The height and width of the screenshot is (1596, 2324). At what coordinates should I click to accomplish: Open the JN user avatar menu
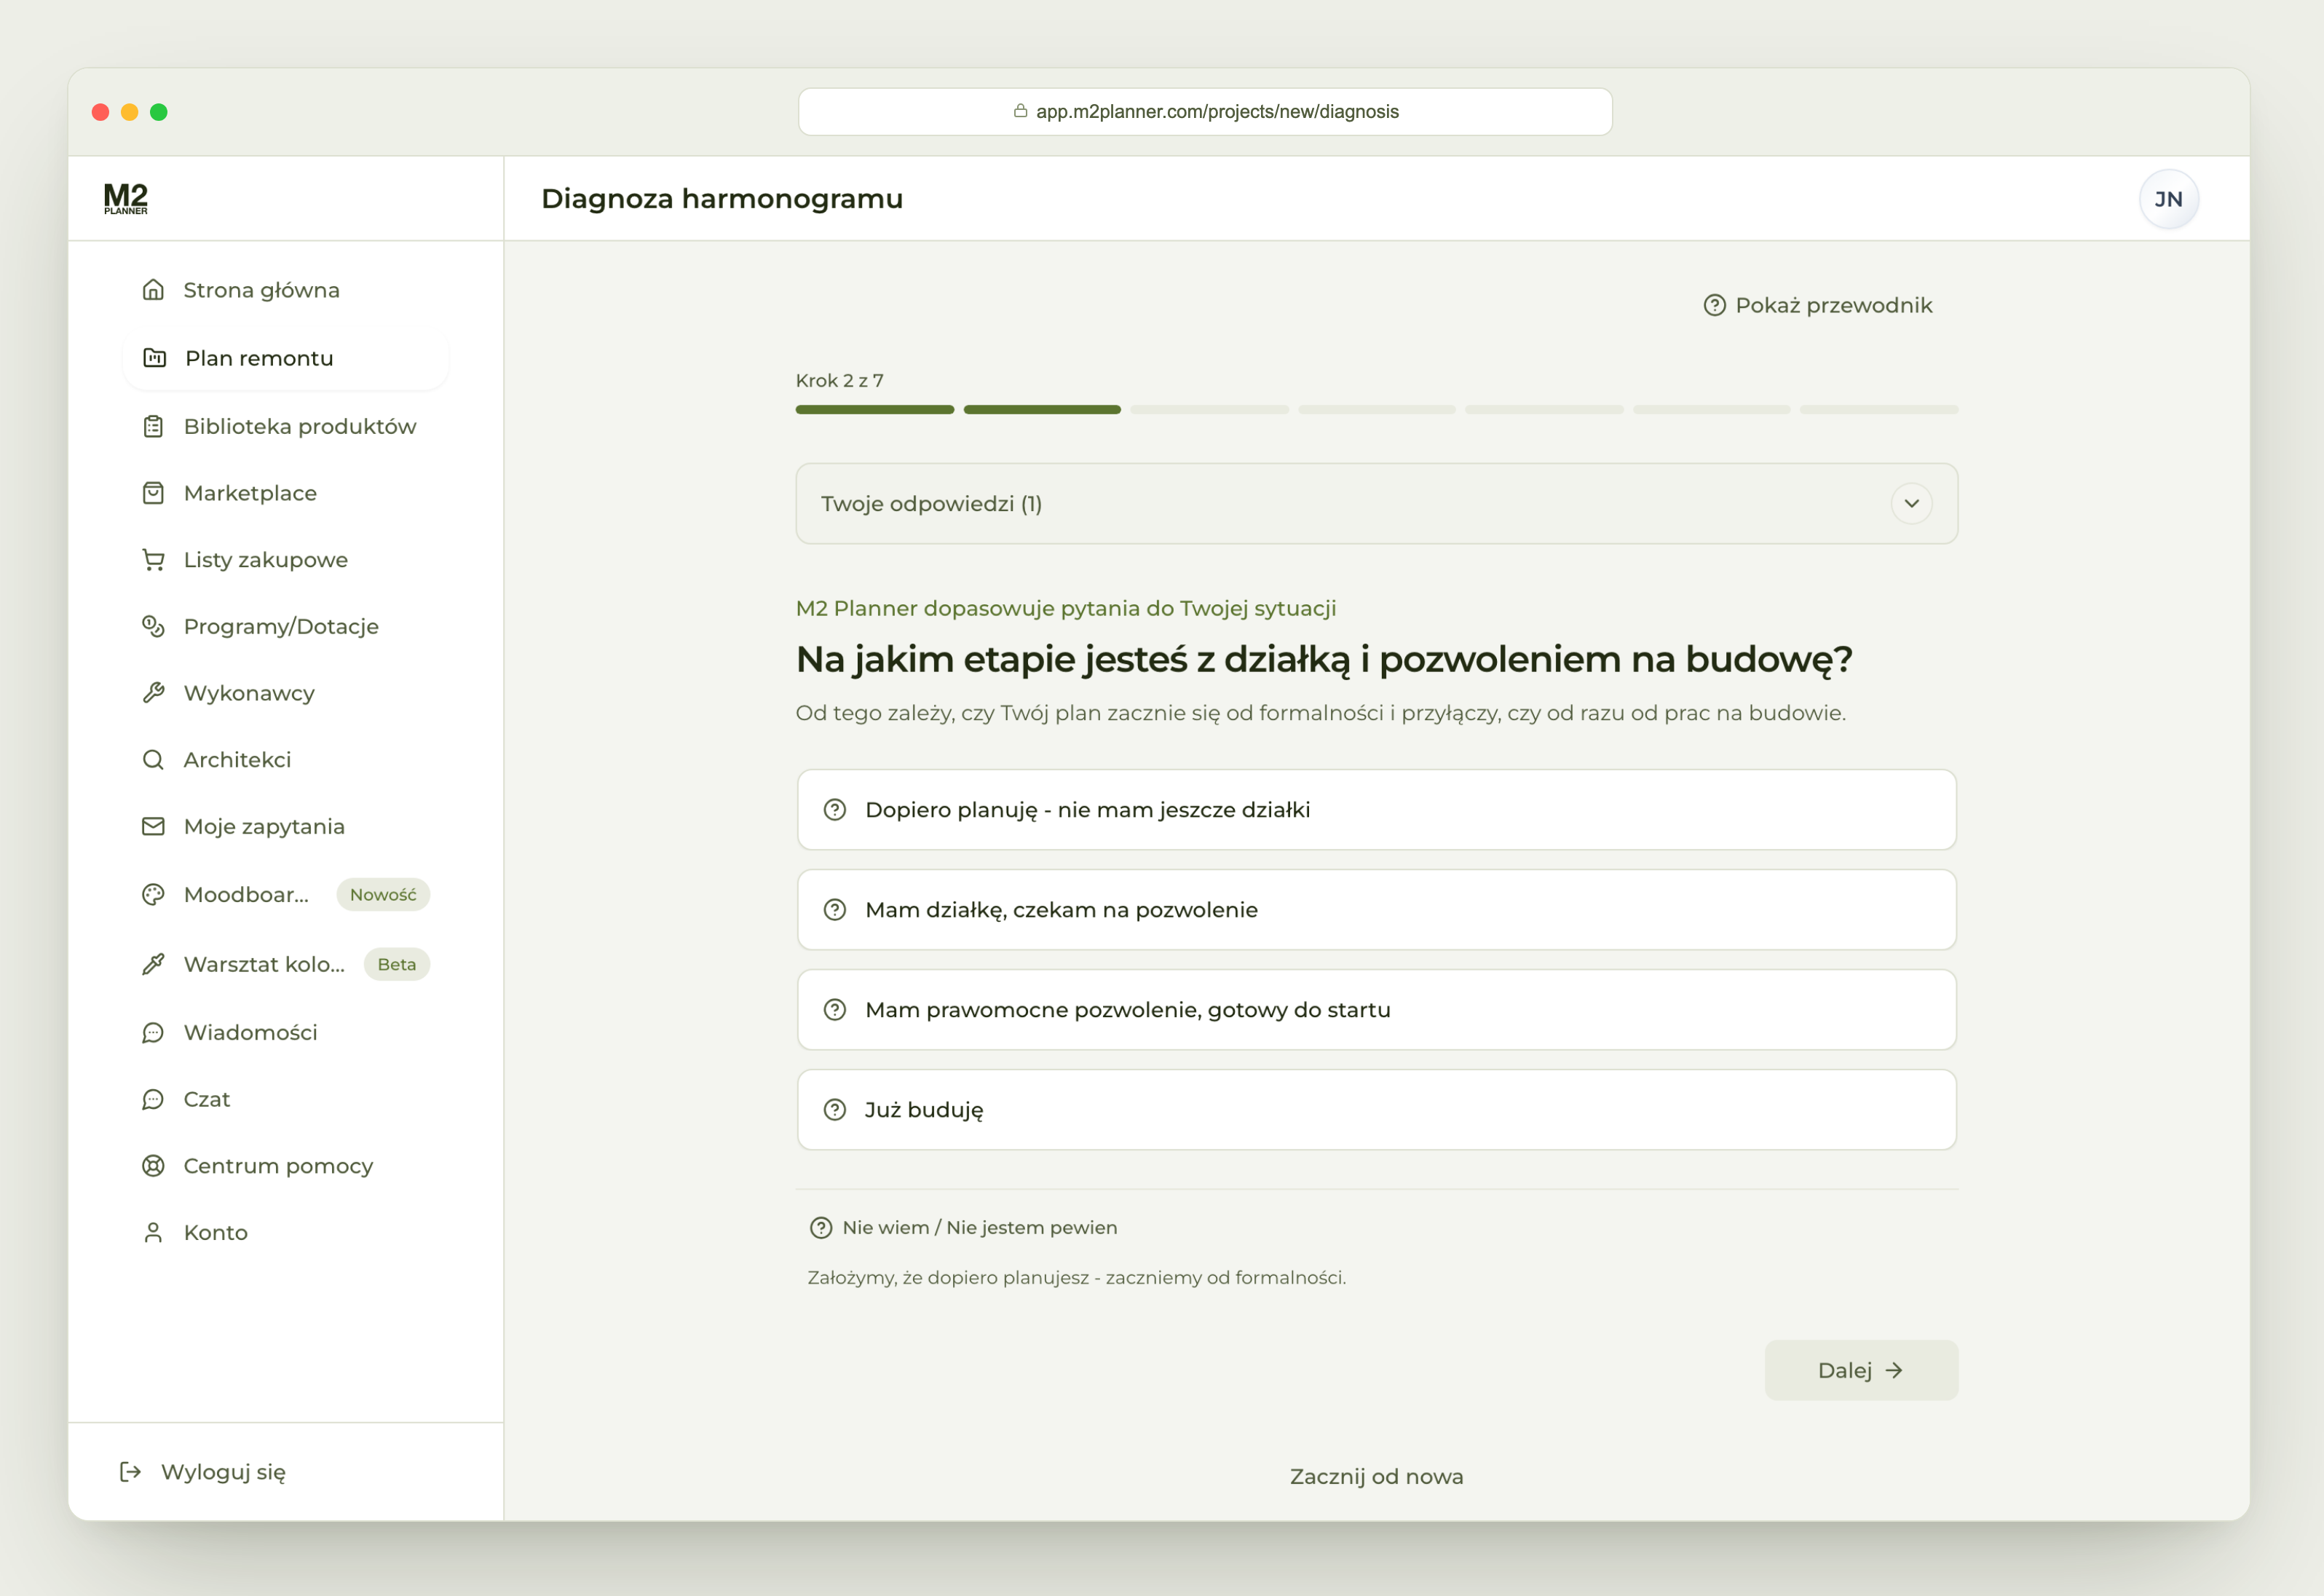(x=2168, y=199)
